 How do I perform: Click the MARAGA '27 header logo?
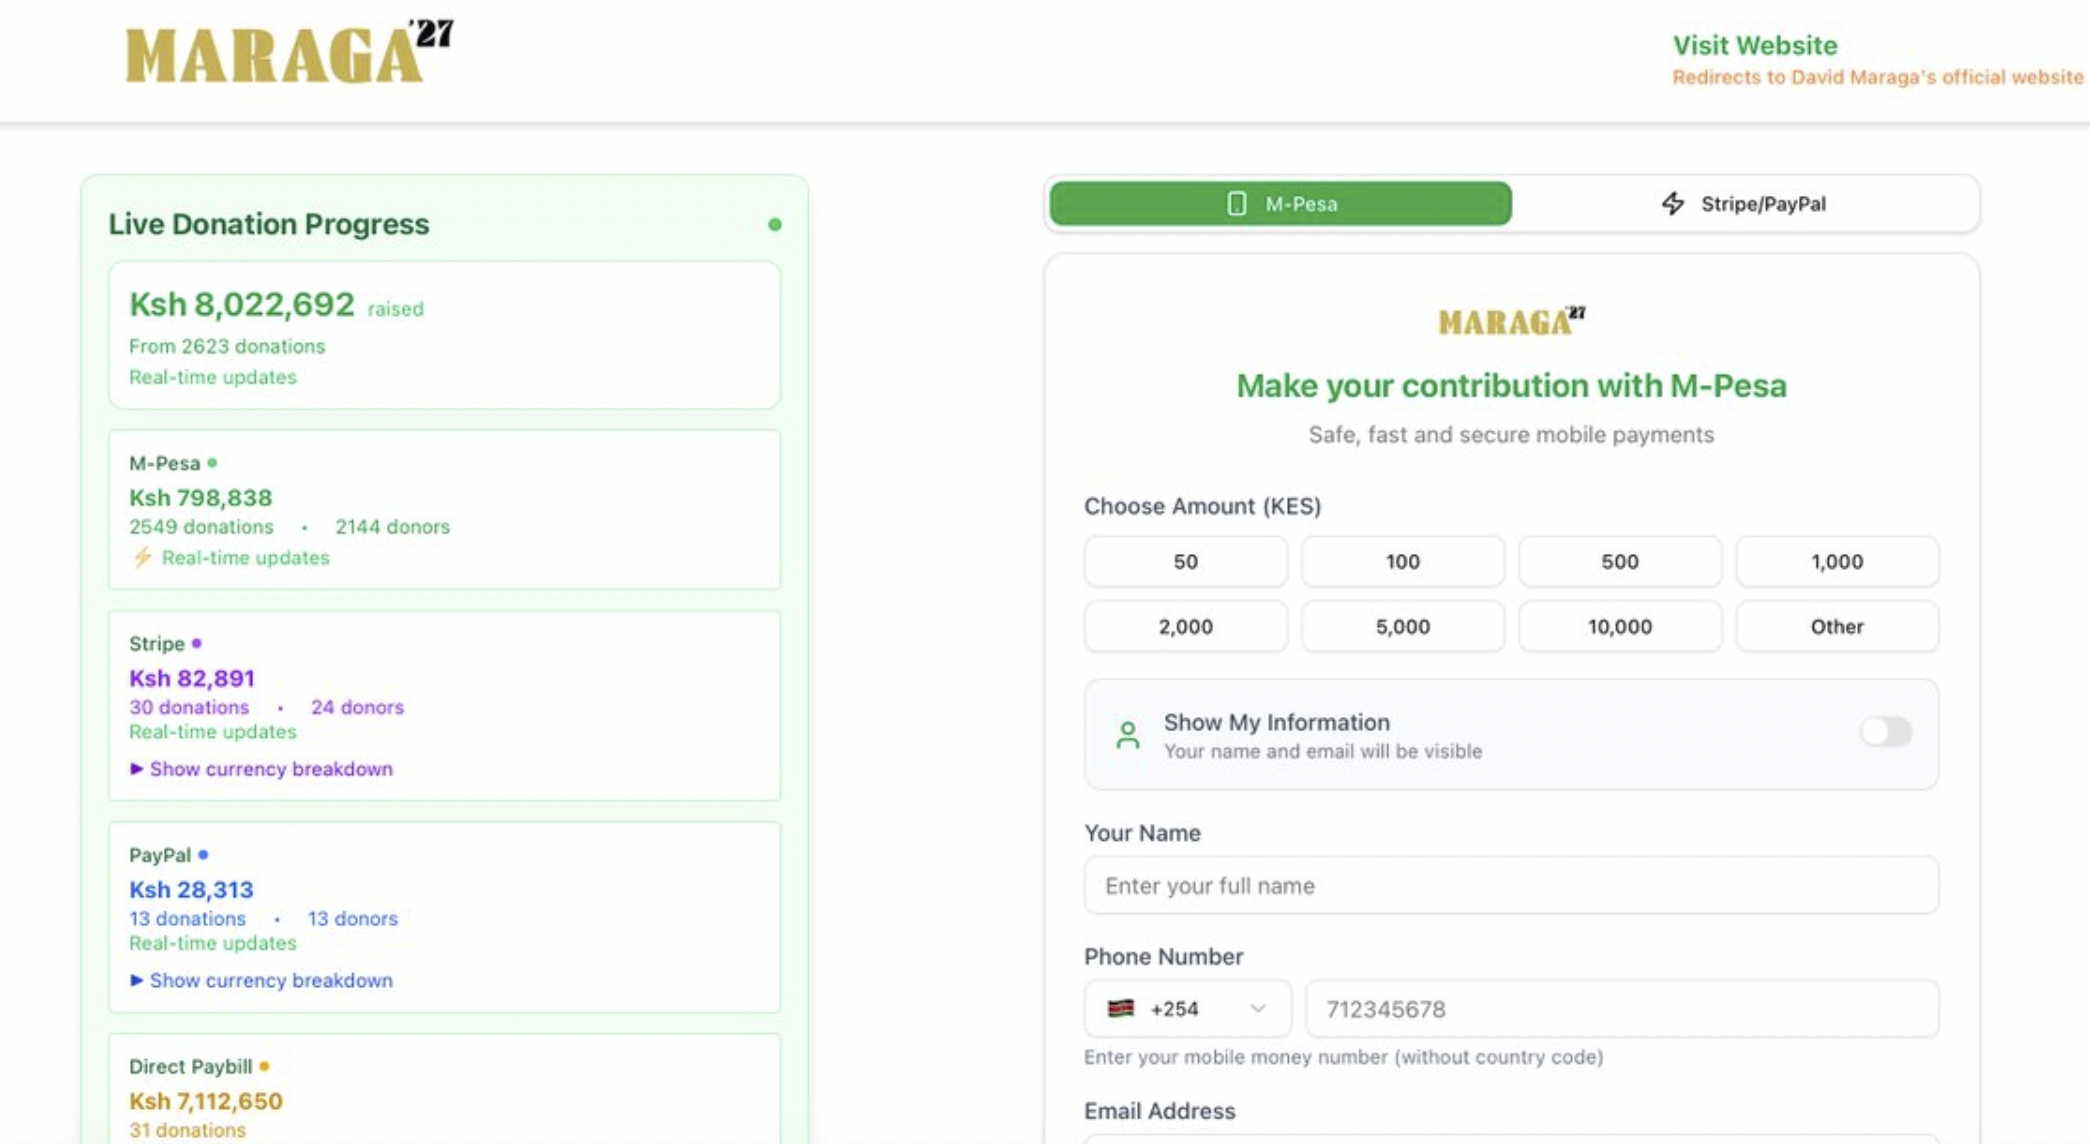(x=288, y=52)
